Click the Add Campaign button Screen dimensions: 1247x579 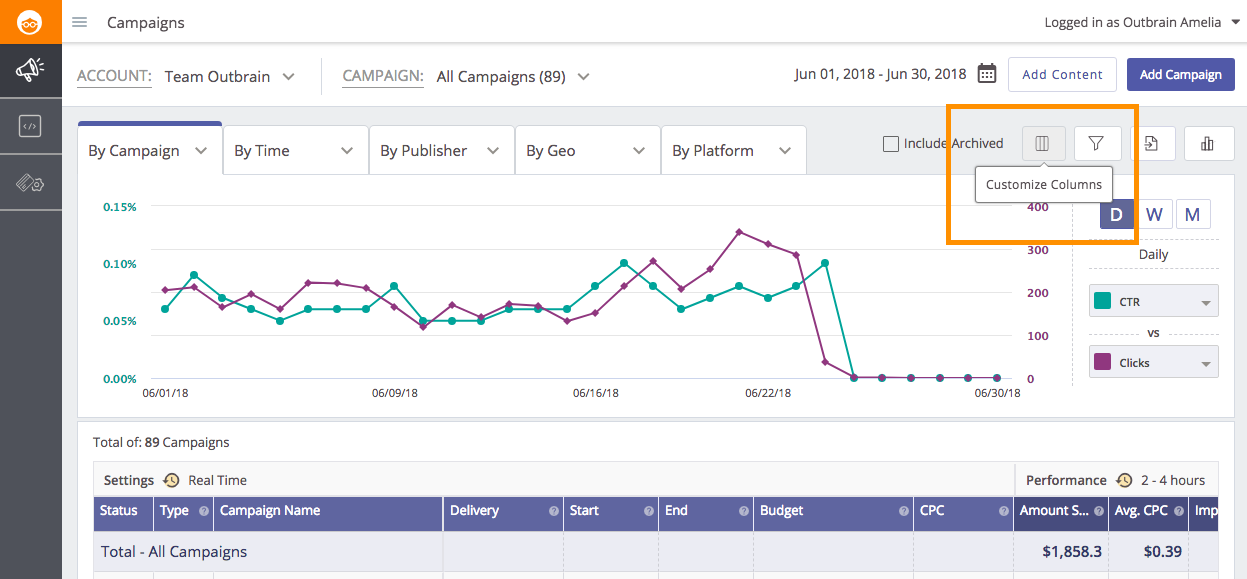[x=1180, y=74]
